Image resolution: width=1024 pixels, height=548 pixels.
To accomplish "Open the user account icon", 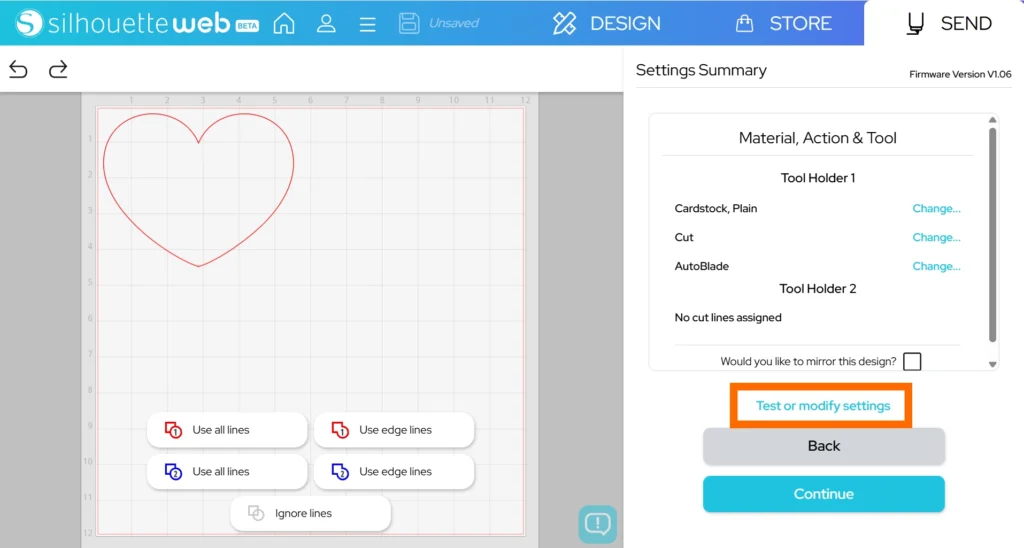I will [326, 23].
